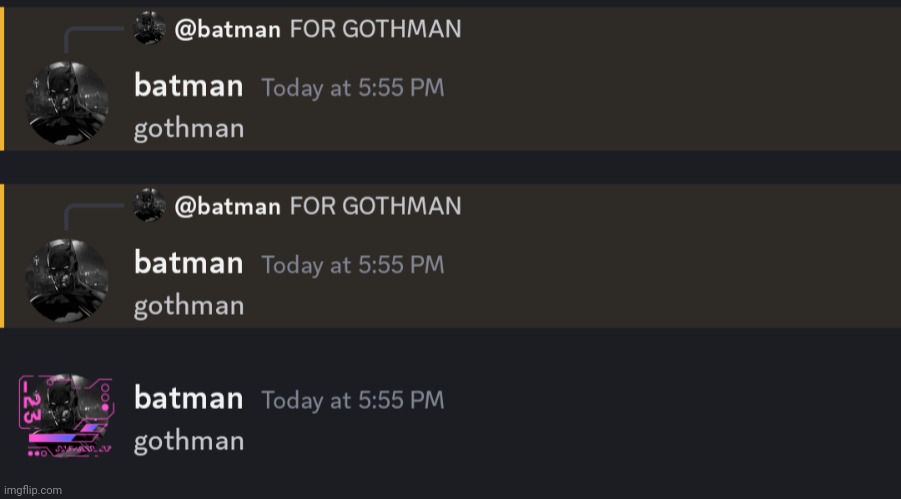Click the small reply avatar above the middle message

pyautogui.click(x=149, y=205)
